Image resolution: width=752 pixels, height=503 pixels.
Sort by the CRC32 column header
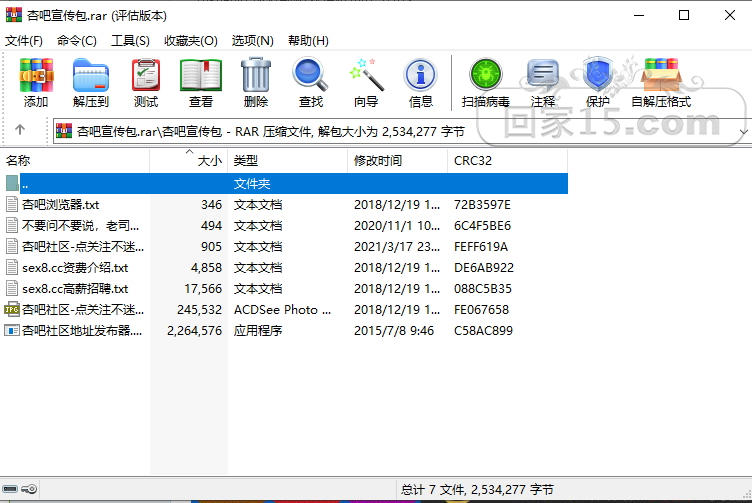tap(507, 161)
